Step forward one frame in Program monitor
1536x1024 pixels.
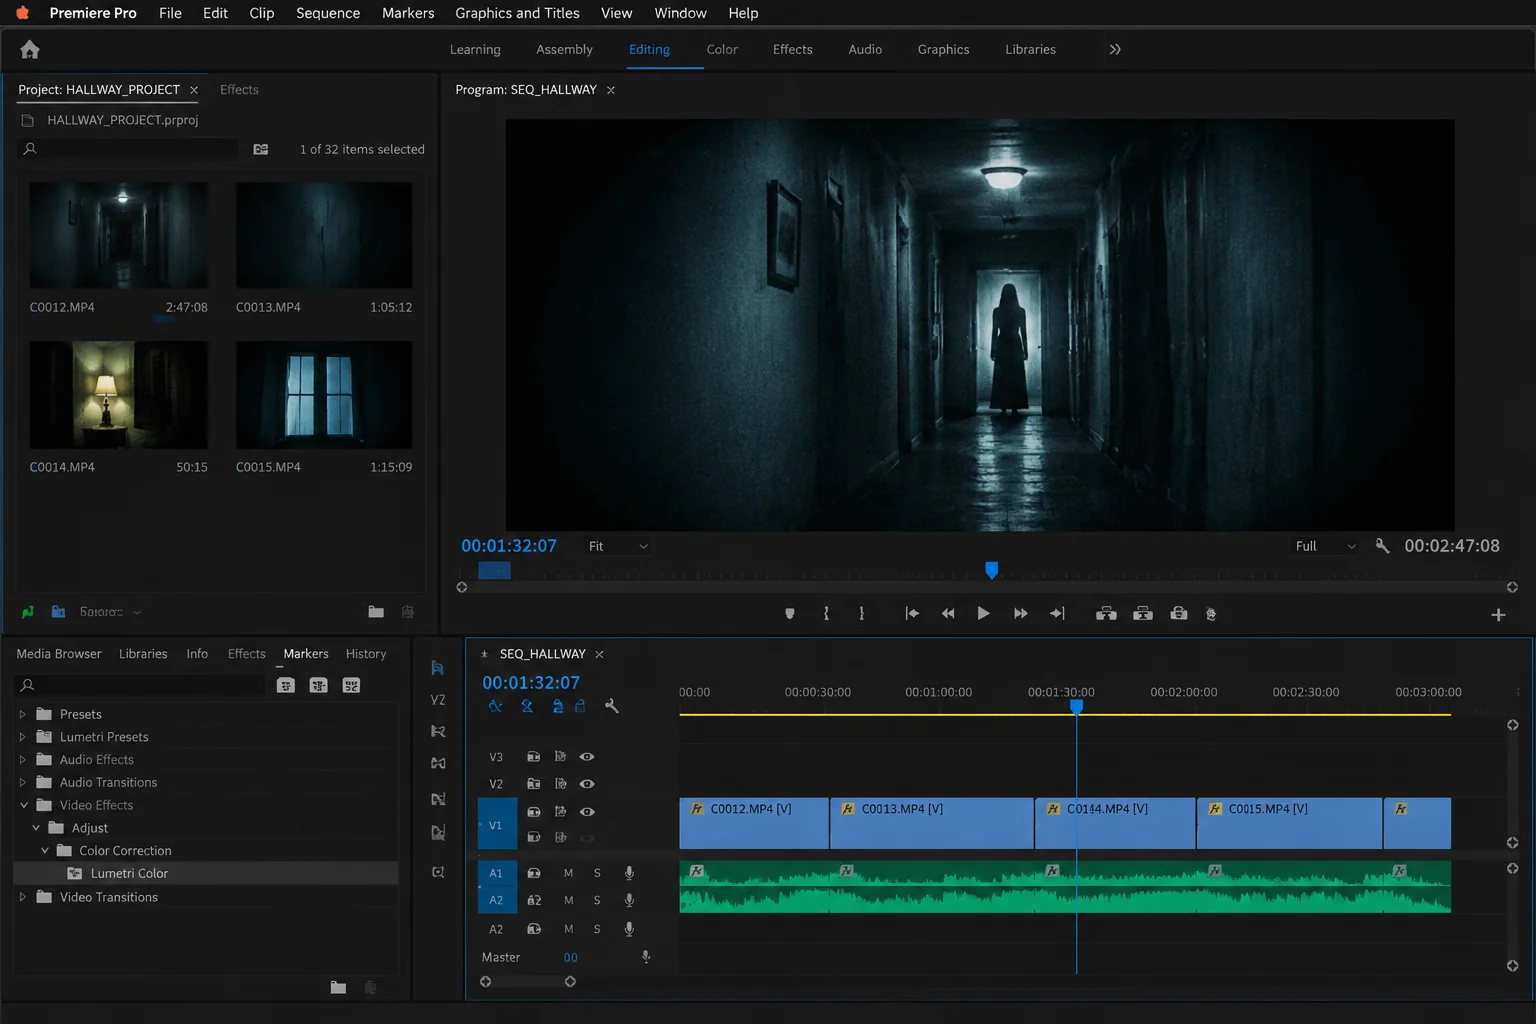point(1020,613)
